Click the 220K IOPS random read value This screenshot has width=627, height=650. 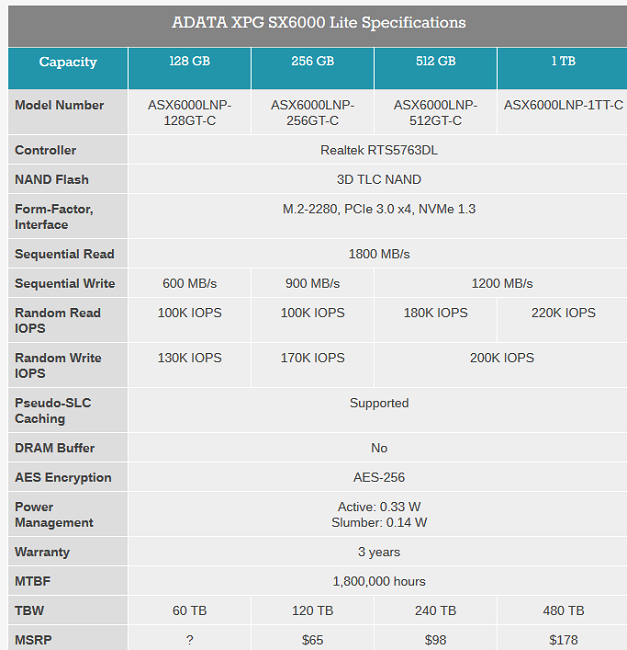coord(563,313)
